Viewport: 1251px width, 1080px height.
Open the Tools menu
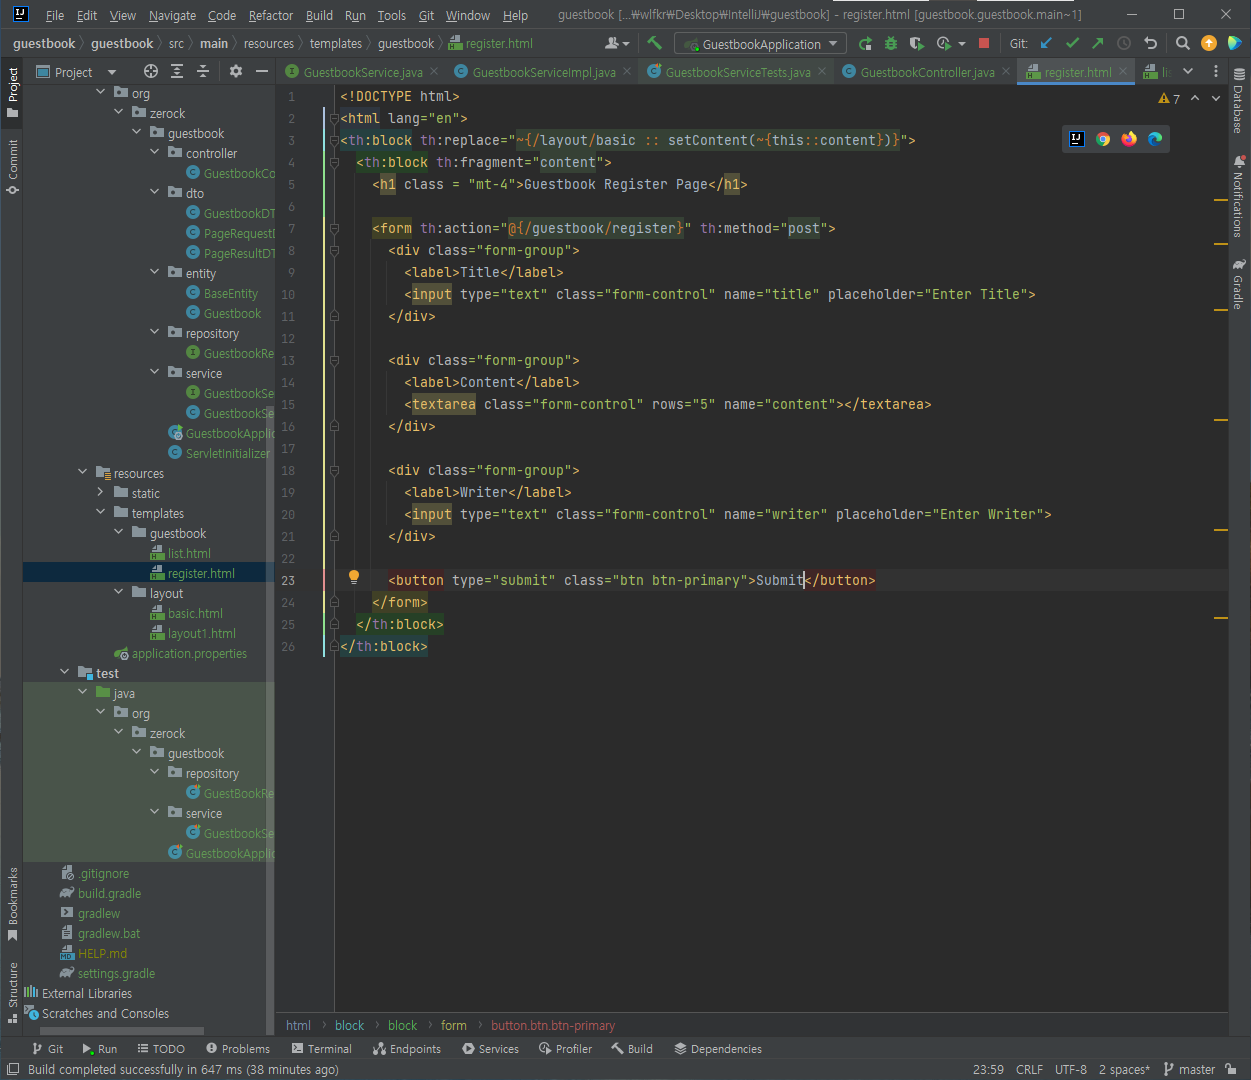[x=391, y=15]
